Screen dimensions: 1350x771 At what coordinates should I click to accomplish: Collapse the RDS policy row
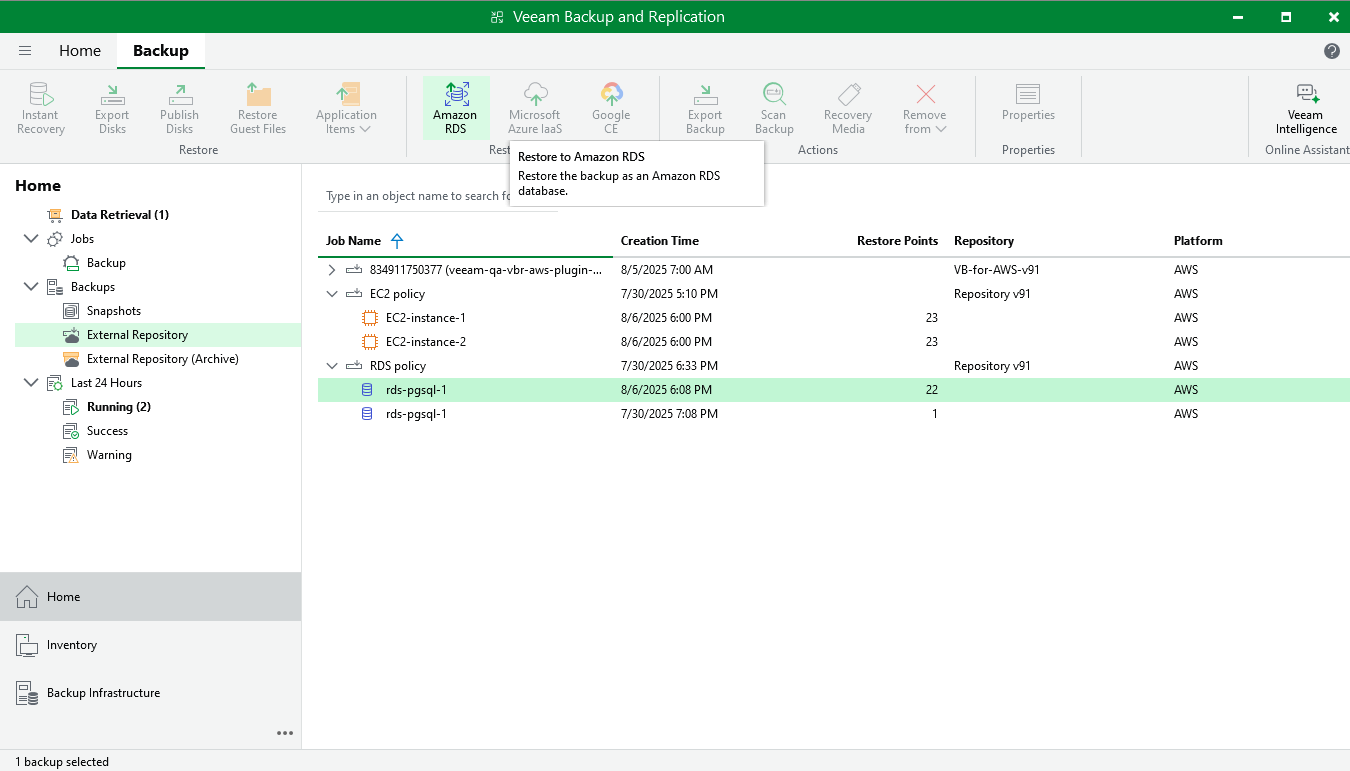[x=332, y=366]
